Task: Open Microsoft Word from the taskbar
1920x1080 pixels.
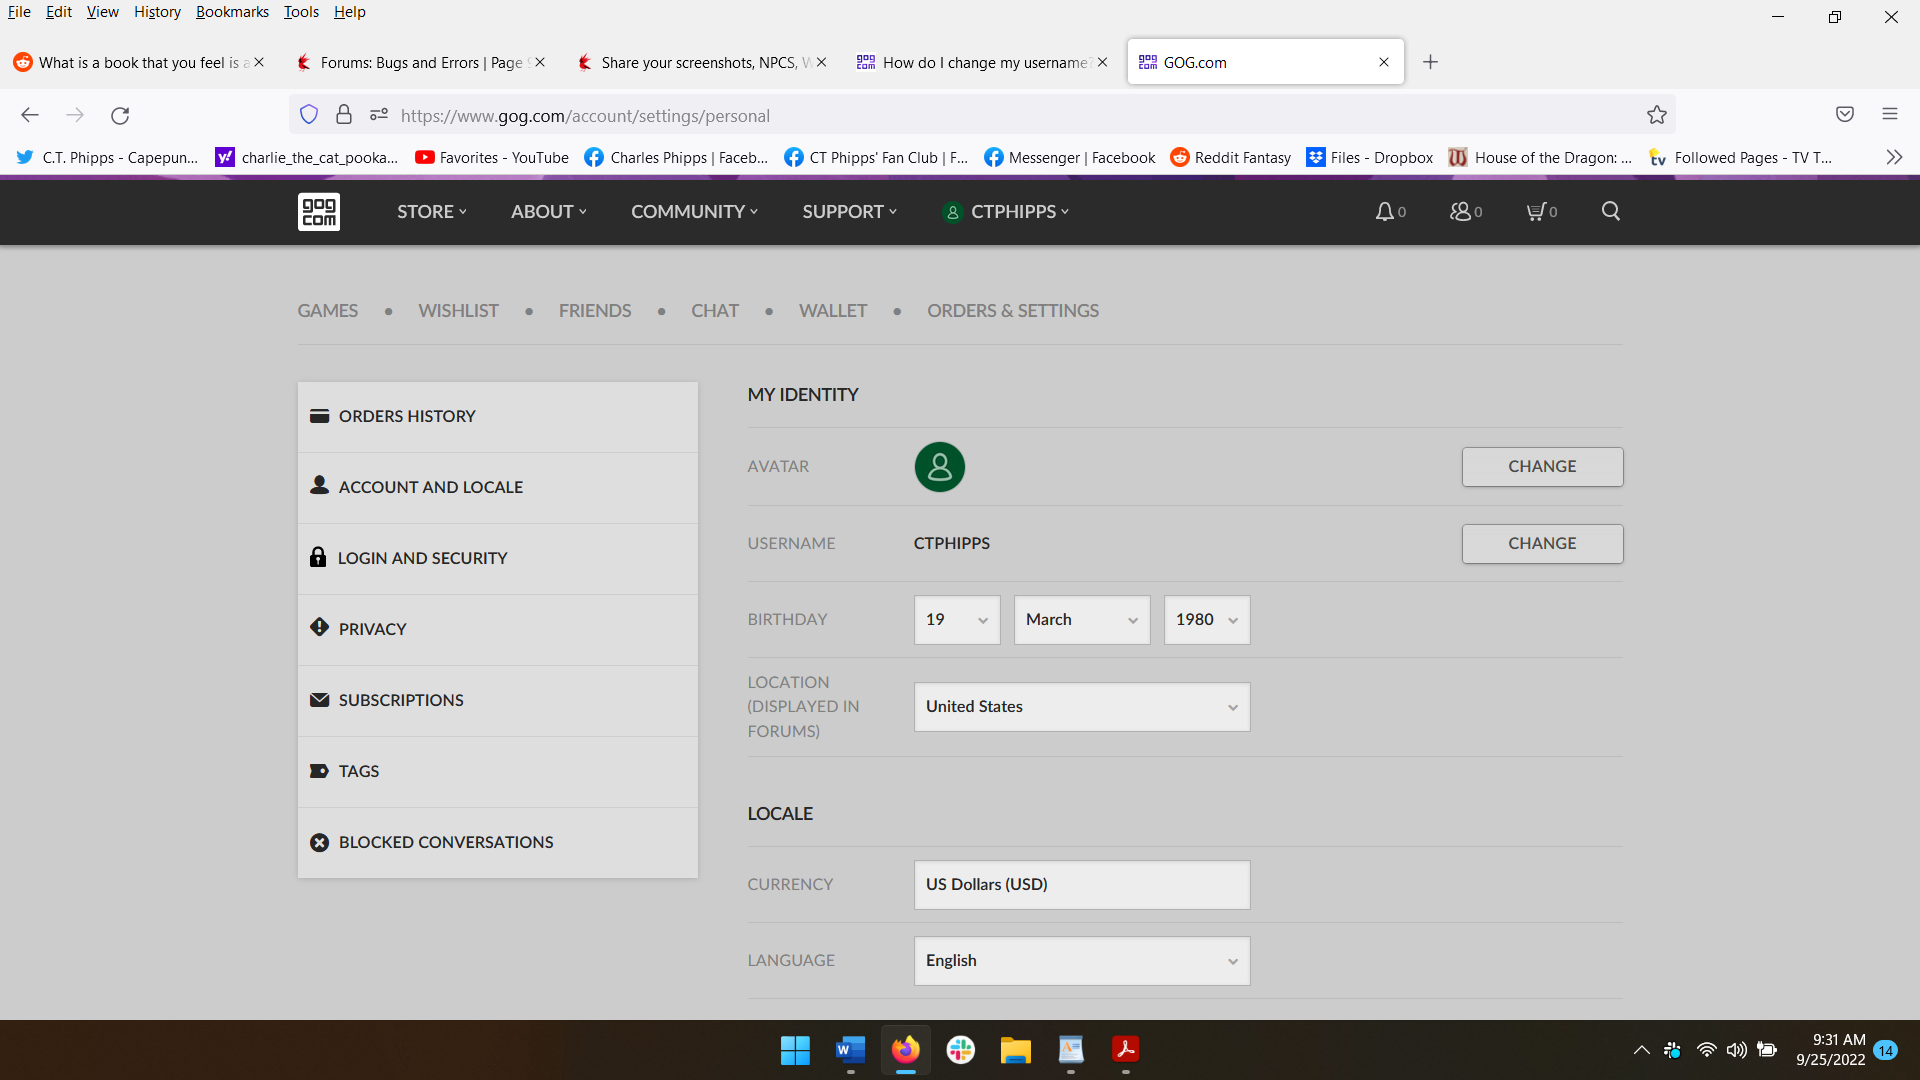Action: click(850, 1050)
